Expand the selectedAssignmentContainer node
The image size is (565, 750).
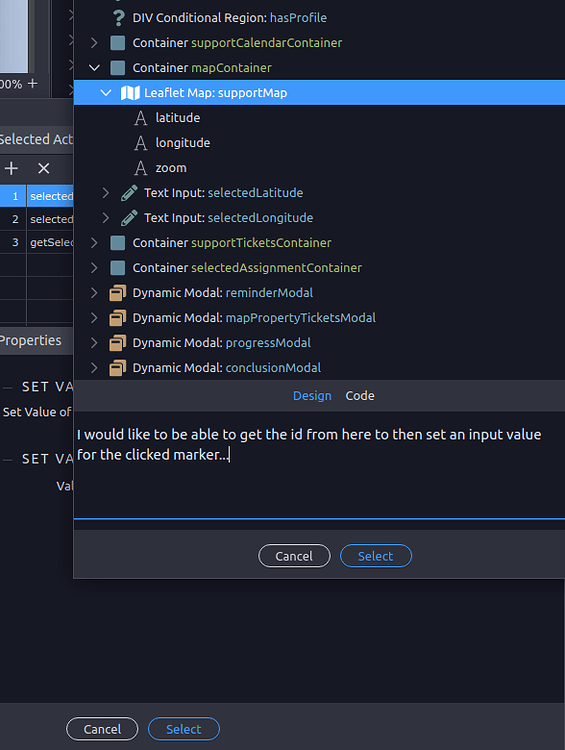coord(94,268)
